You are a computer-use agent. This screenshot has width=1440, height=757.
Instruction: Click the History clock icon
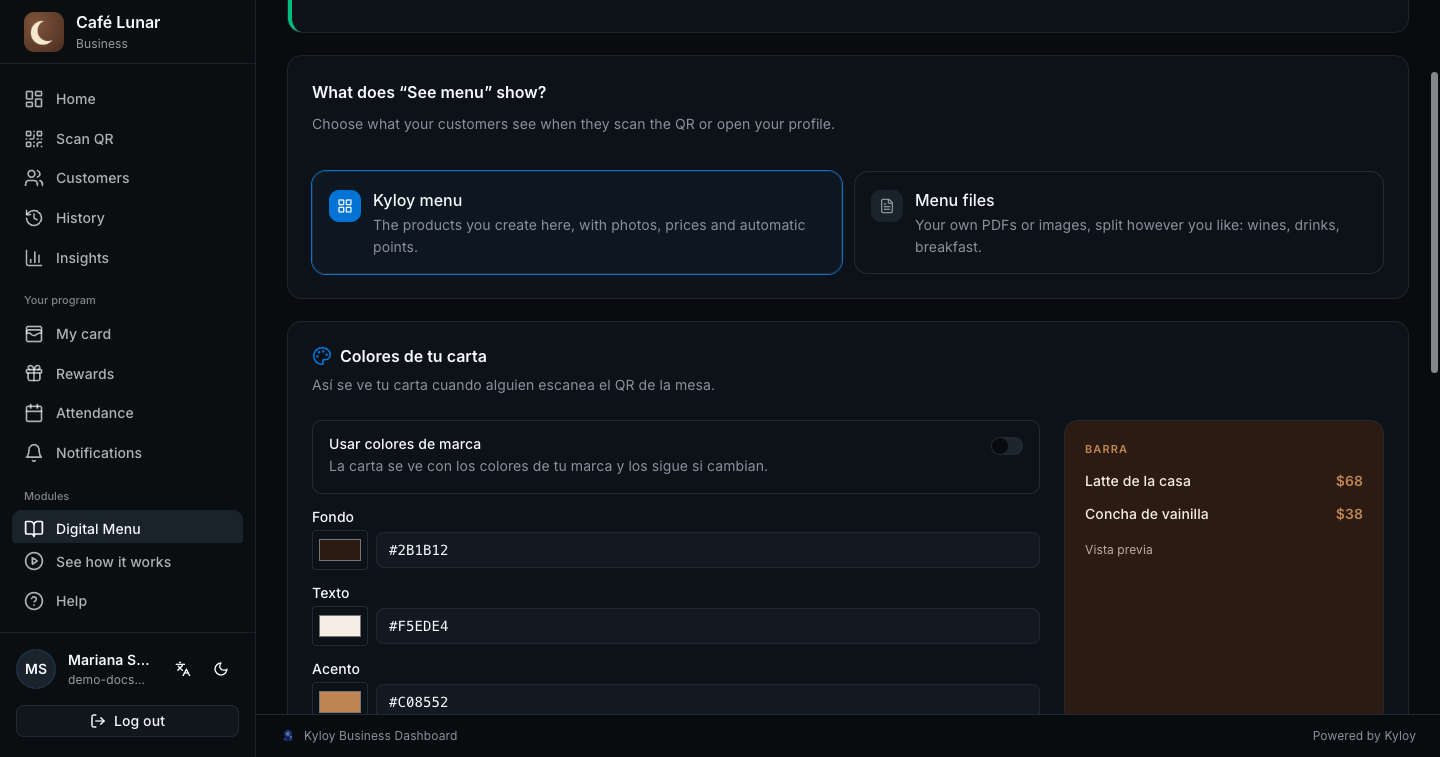(x=34, y=218)
